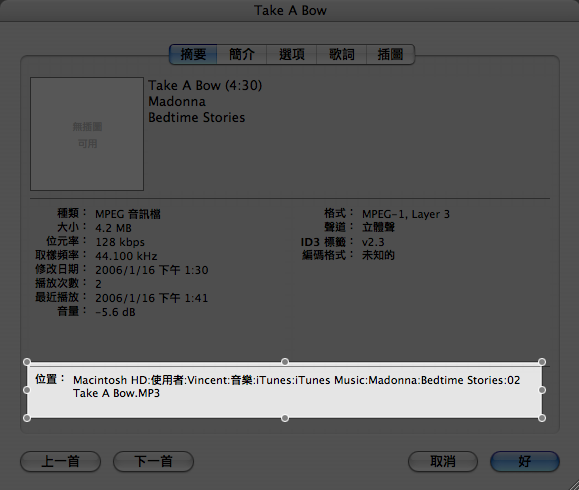Click the encoder value 未知的
Image resolution: width=579 pixels, height=490 pixels.
[x=378, y=255]
